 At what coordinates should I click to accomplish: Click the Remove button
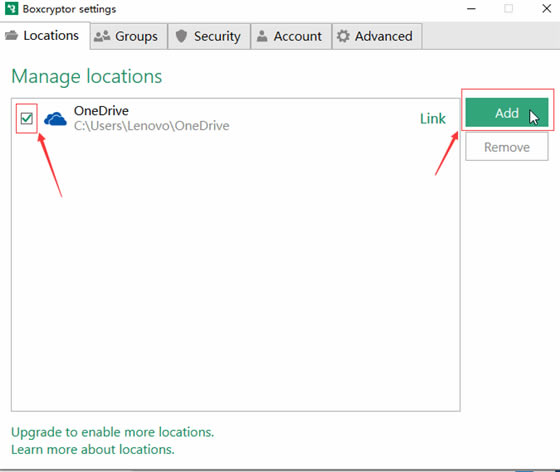pos(507,147)
